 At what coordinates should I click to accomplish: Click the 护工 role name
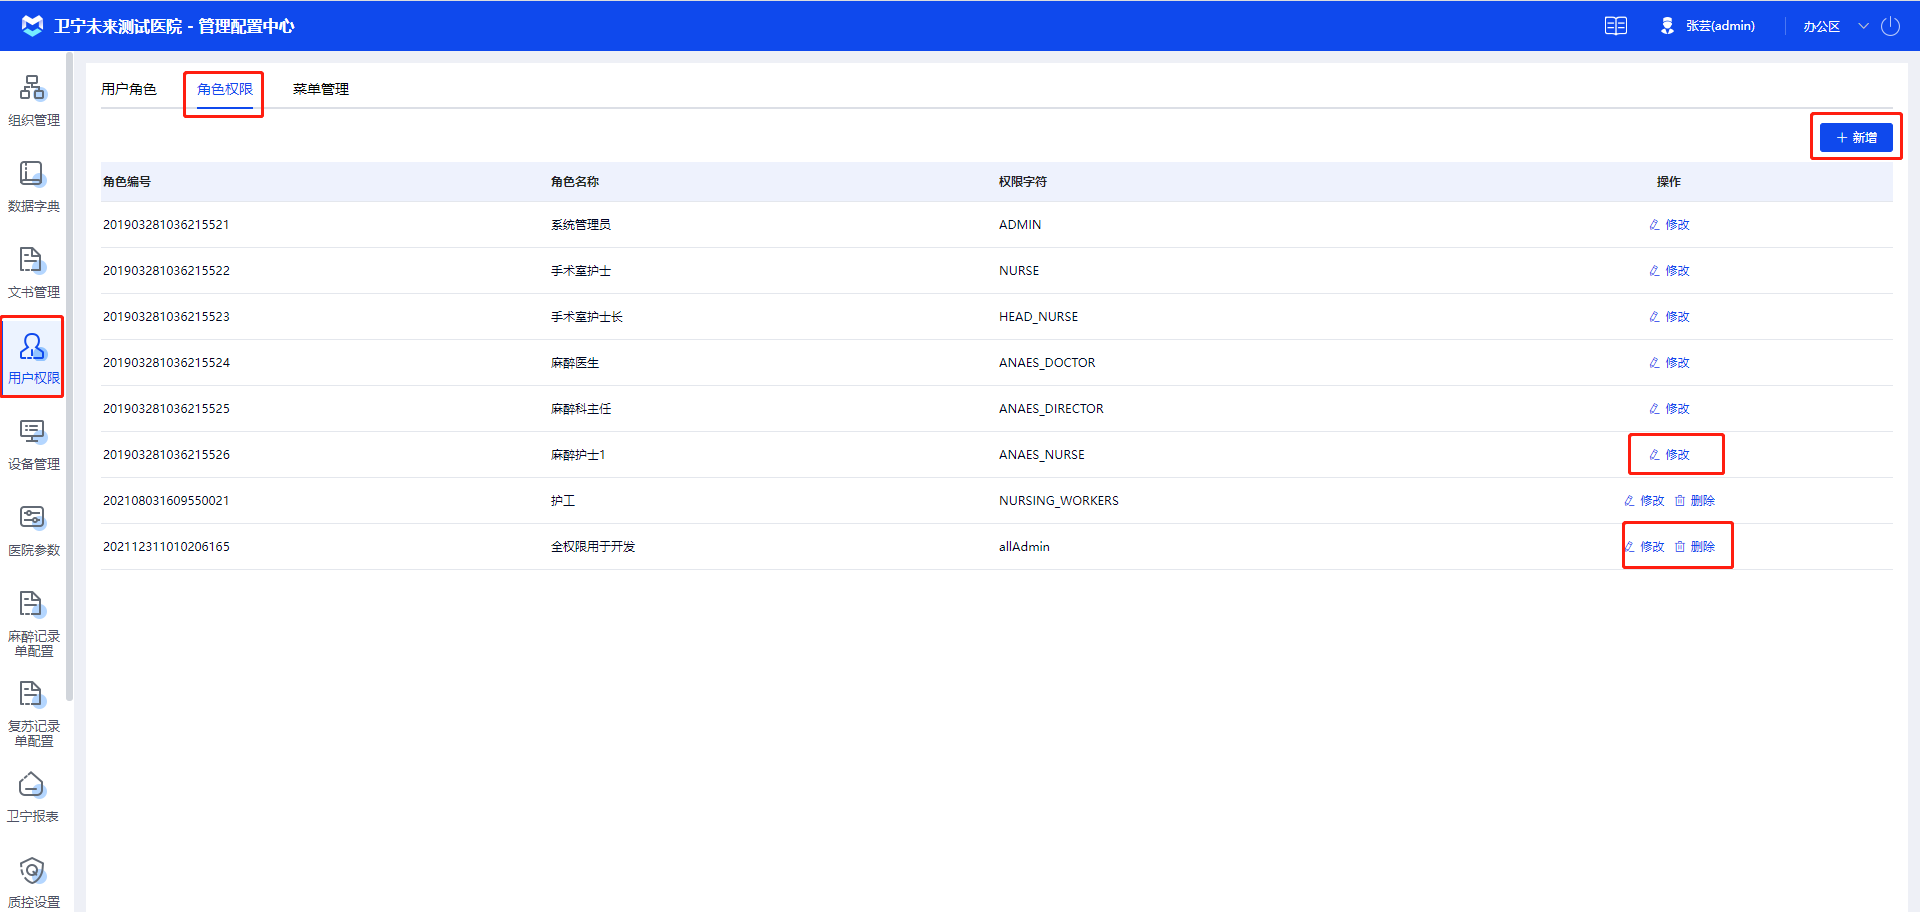pos(563,501)
